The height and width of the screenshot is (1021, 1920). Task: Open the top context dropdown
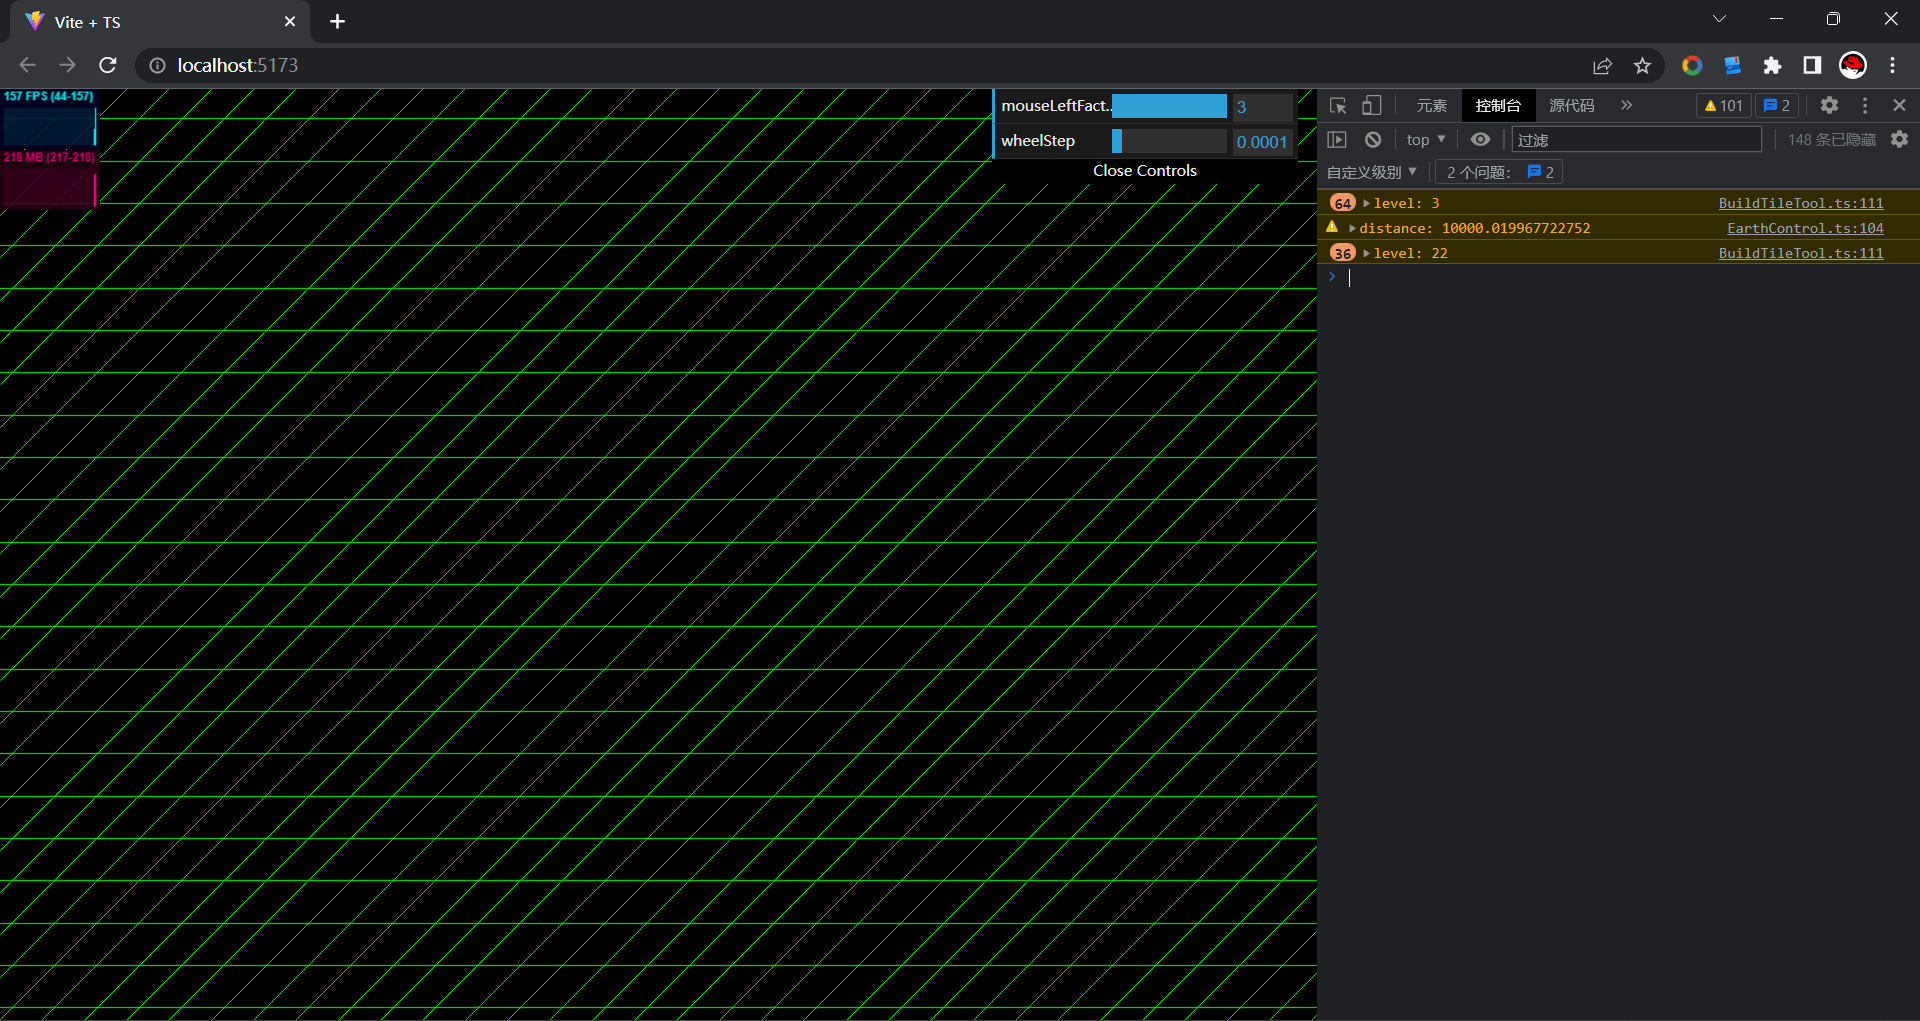click(x=1425, y=140)
